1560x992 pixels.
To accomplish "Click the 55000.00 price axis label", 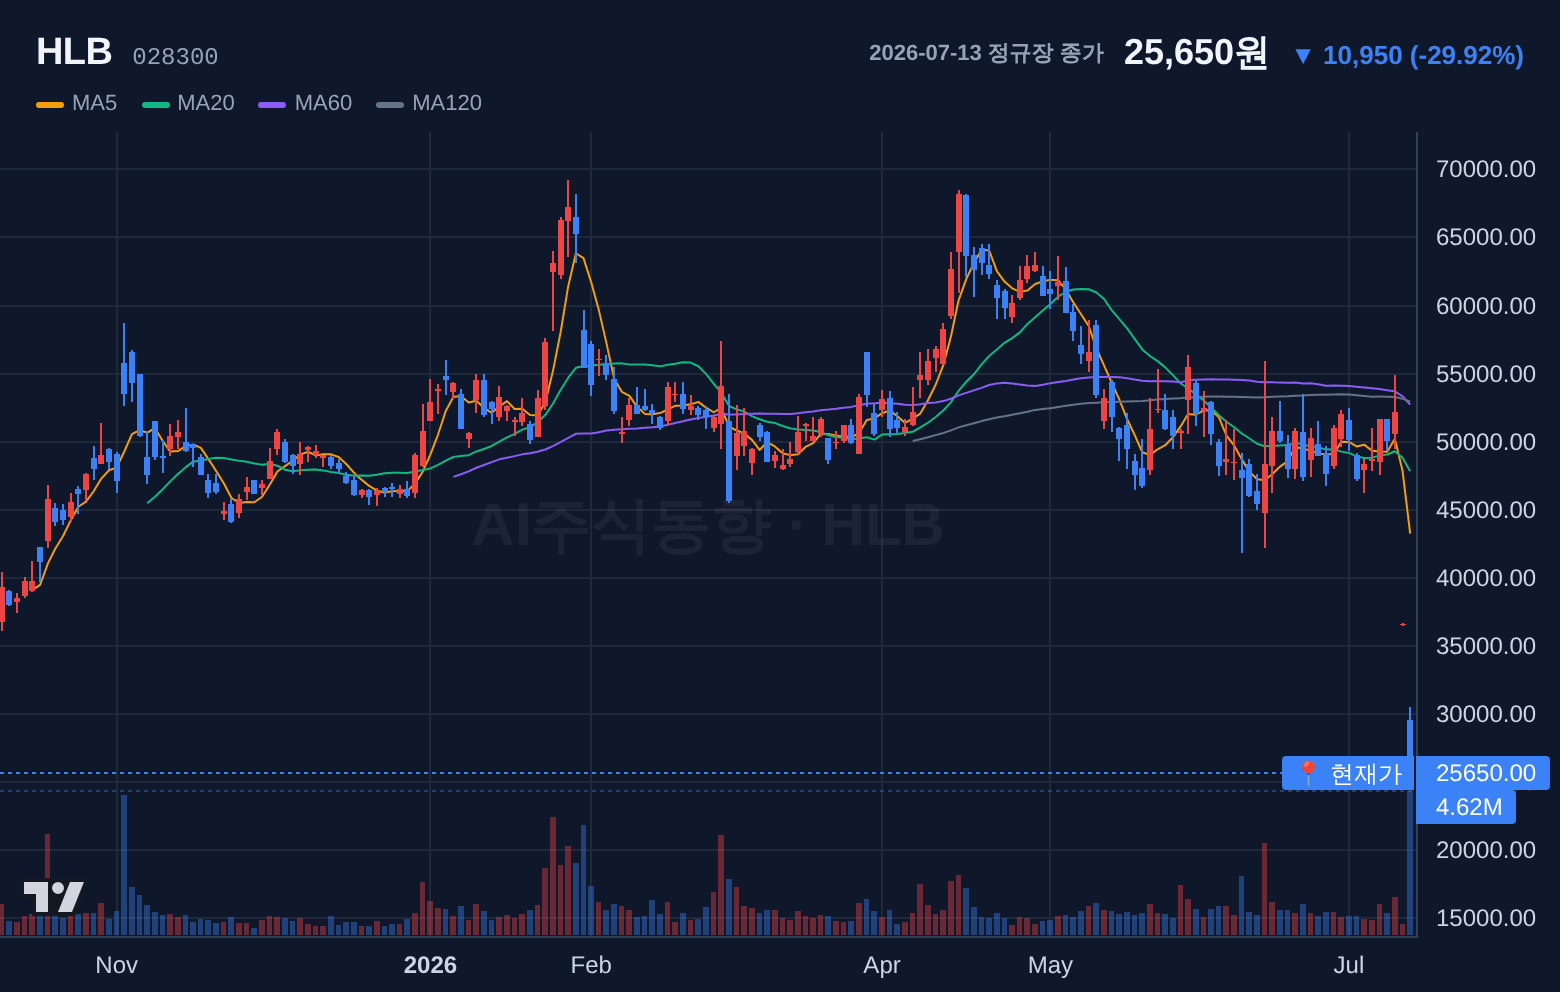I will pos(1485,374).
